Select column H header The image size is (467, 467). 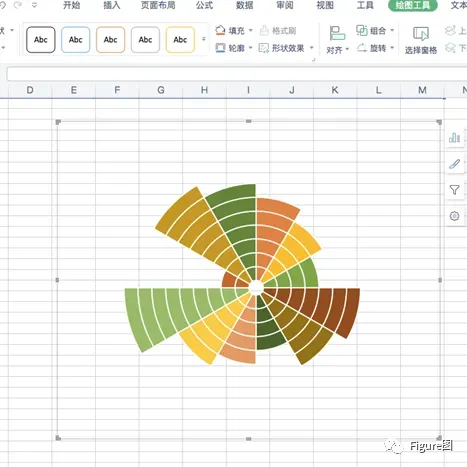(x=204, y=90)
